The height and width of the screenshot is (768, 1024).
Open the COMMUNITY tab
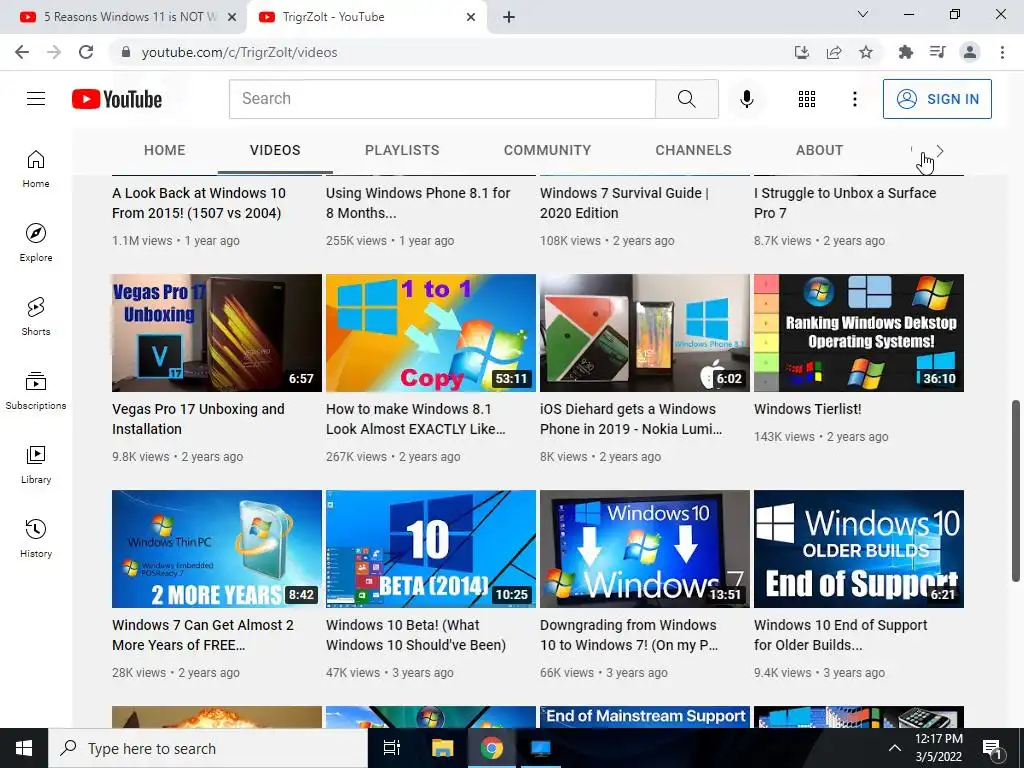pyautogui.click(x=547, y=150)
